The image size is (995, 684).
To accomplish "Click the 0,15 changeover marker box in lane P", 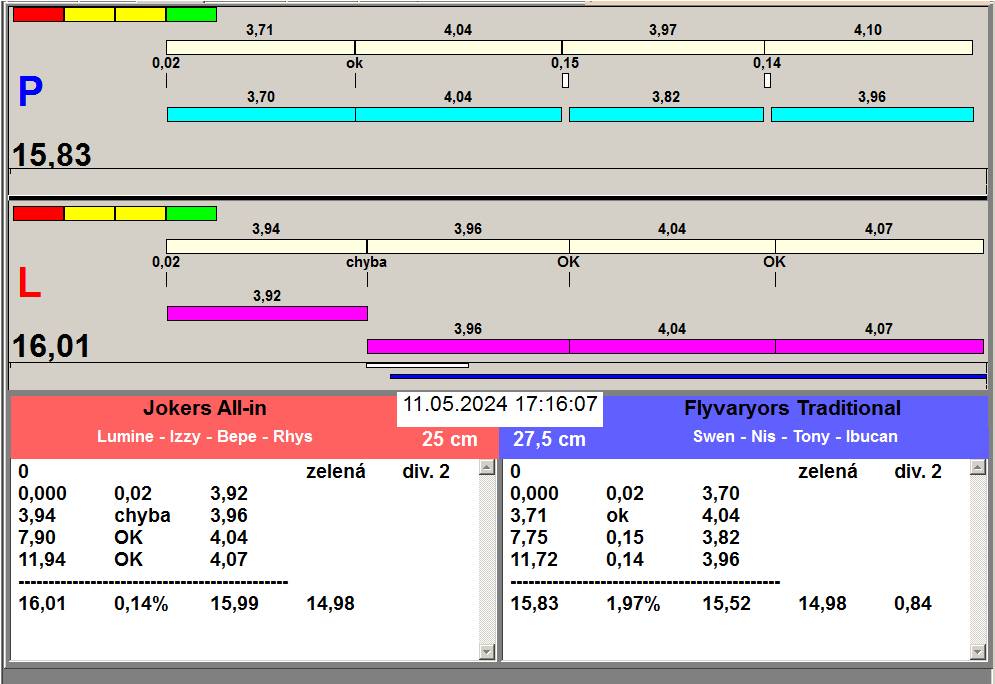I will (565, 81).
